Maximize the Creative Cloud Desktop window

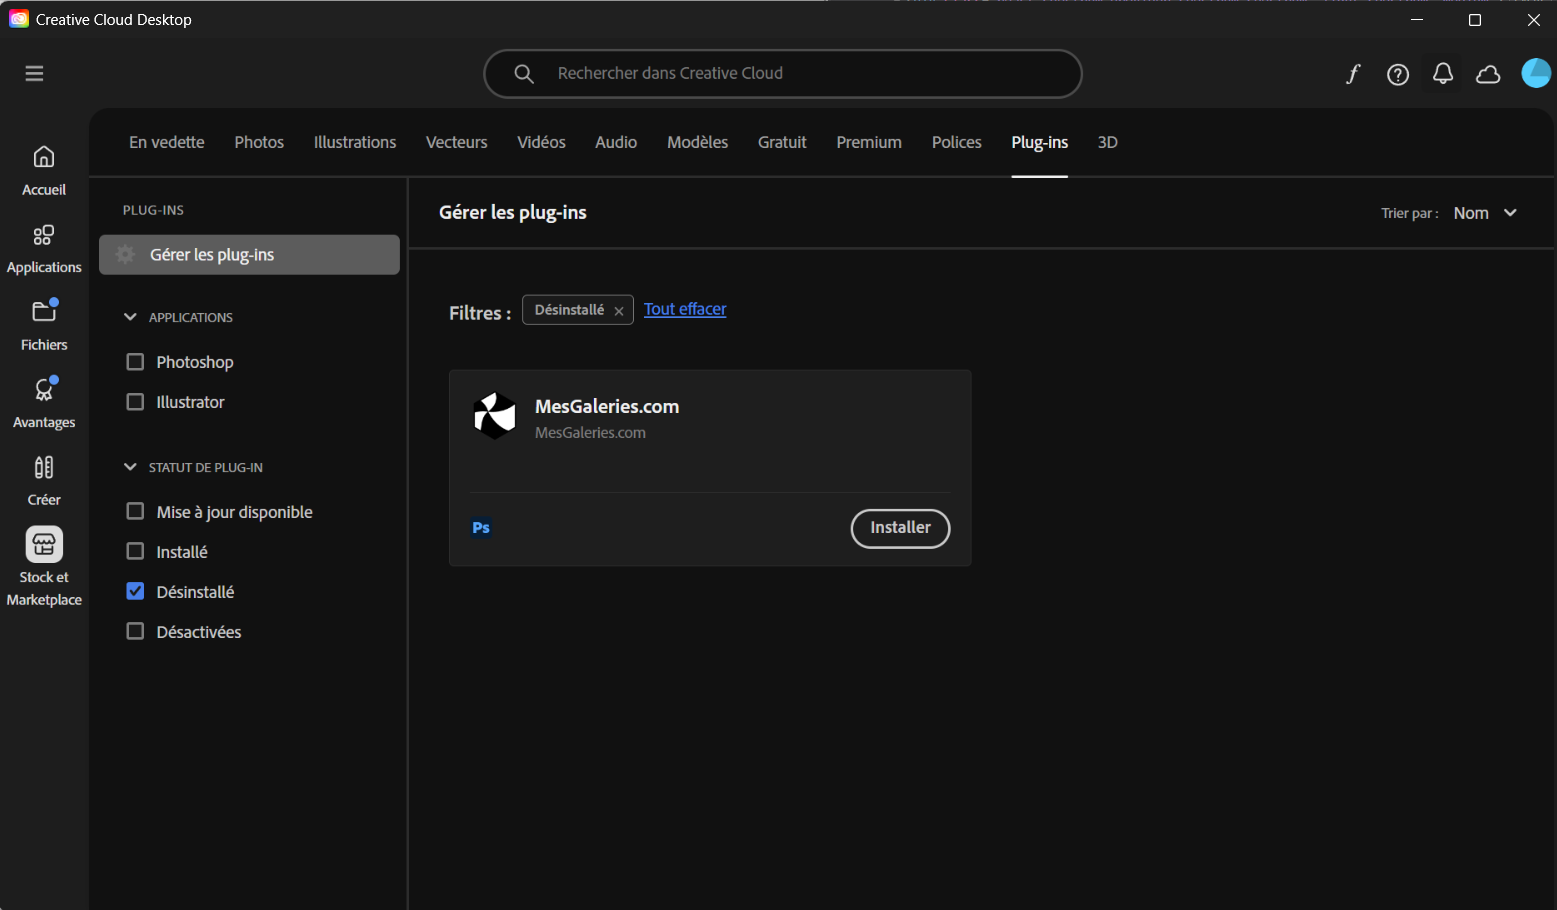(1475, 20)
